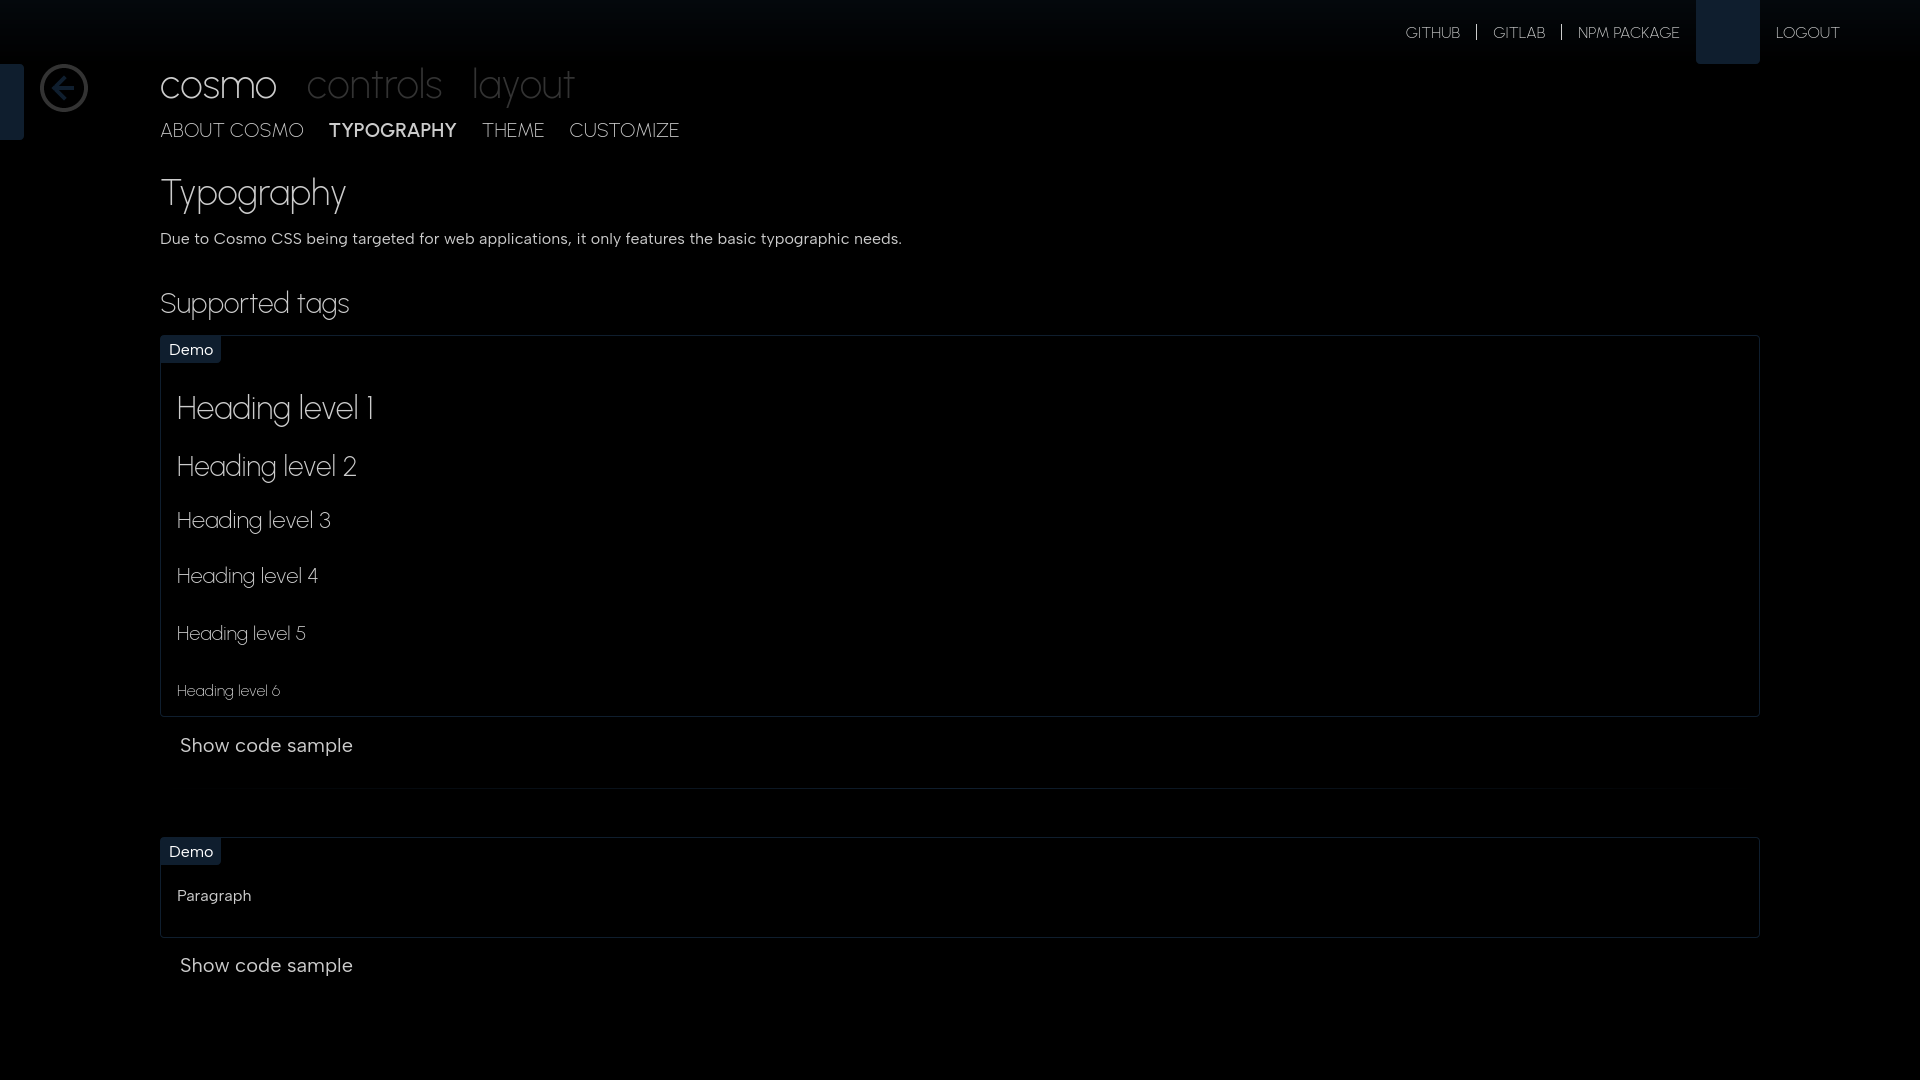The height and width of the screenshot is (1080, 1920).
Task: Click the Heading level 4 text
Action: pos(247,576)
